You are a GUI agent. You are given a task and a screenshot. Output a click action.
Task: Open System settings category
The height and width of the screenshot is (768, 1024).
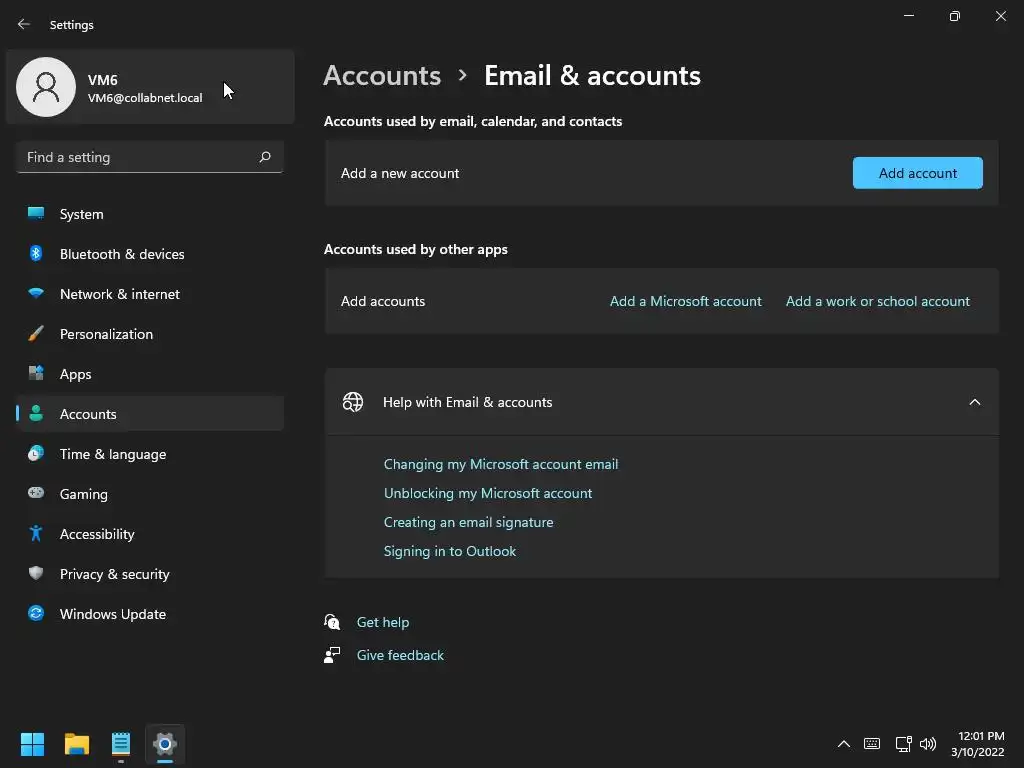click(x=150, y=214)
